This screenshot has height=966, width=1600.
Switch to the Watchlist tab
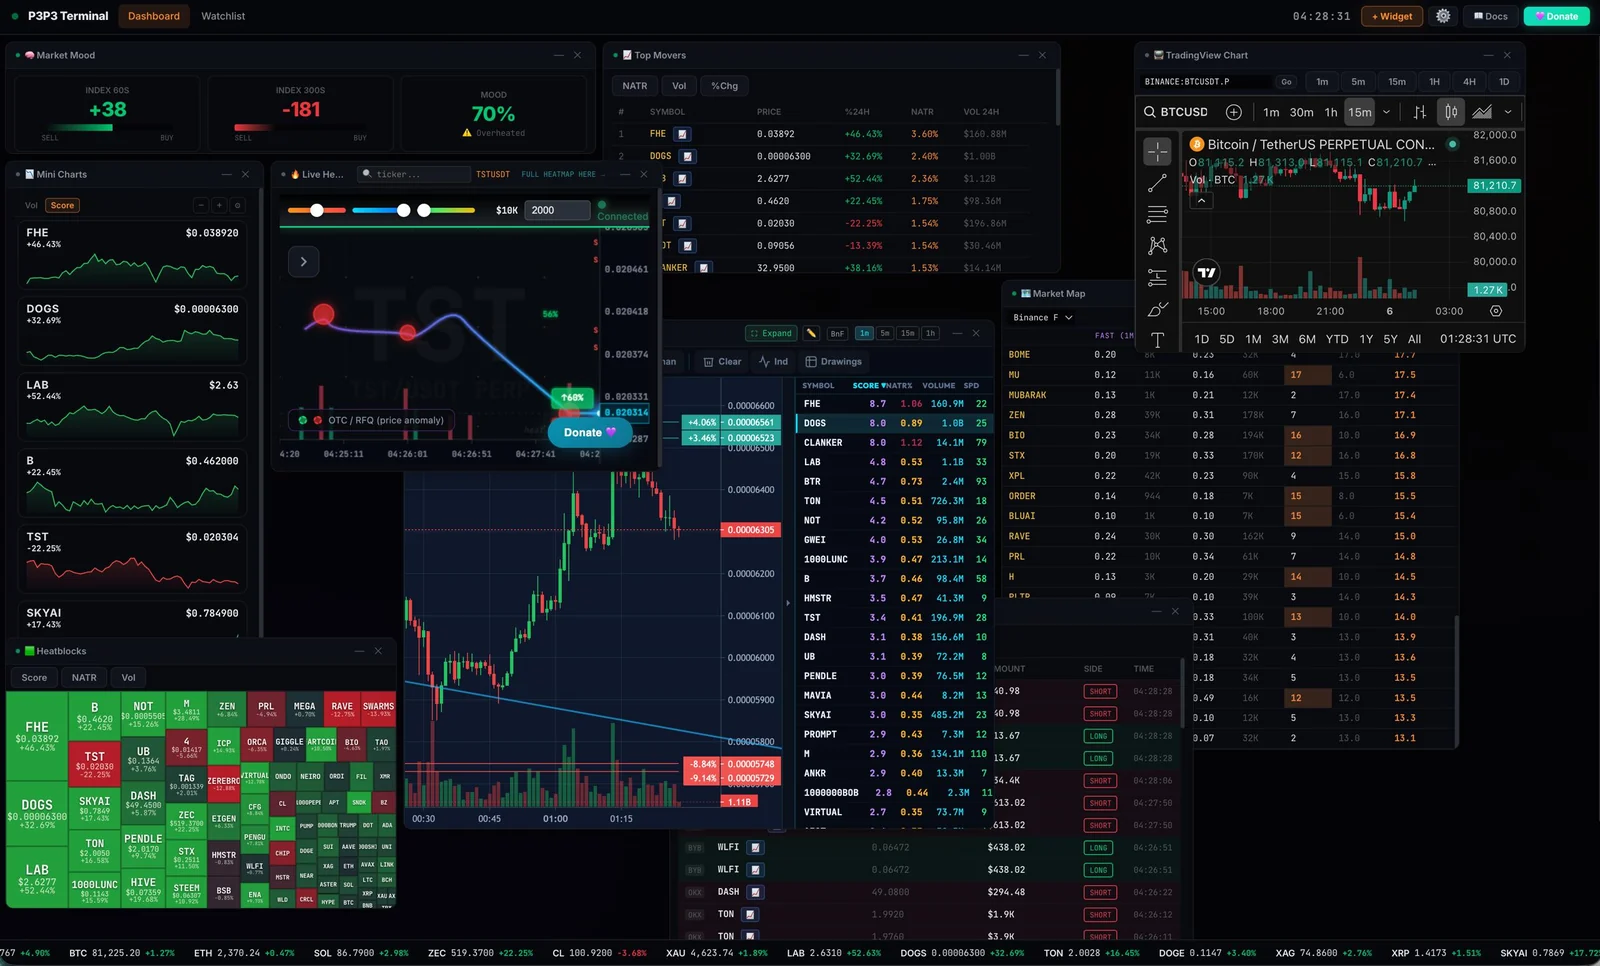click(x=223, y=16)
